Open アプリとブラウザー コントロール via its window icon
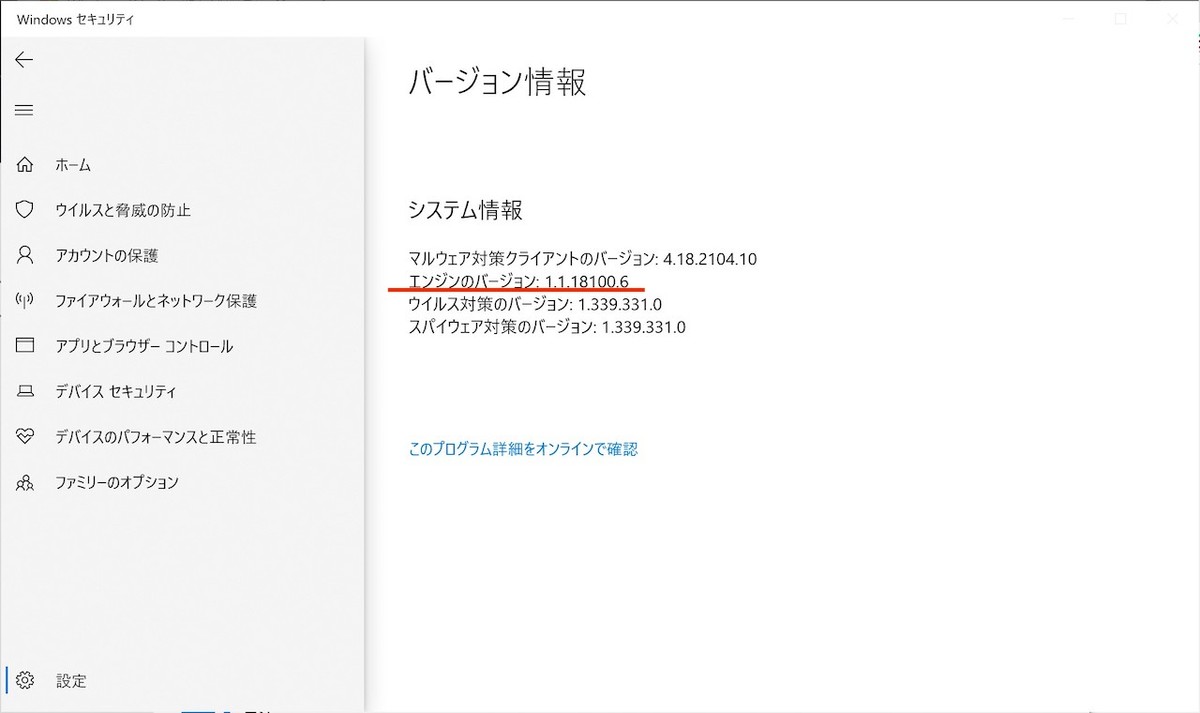This screenshot has height=713, width=1200. (x=25, y=346)
